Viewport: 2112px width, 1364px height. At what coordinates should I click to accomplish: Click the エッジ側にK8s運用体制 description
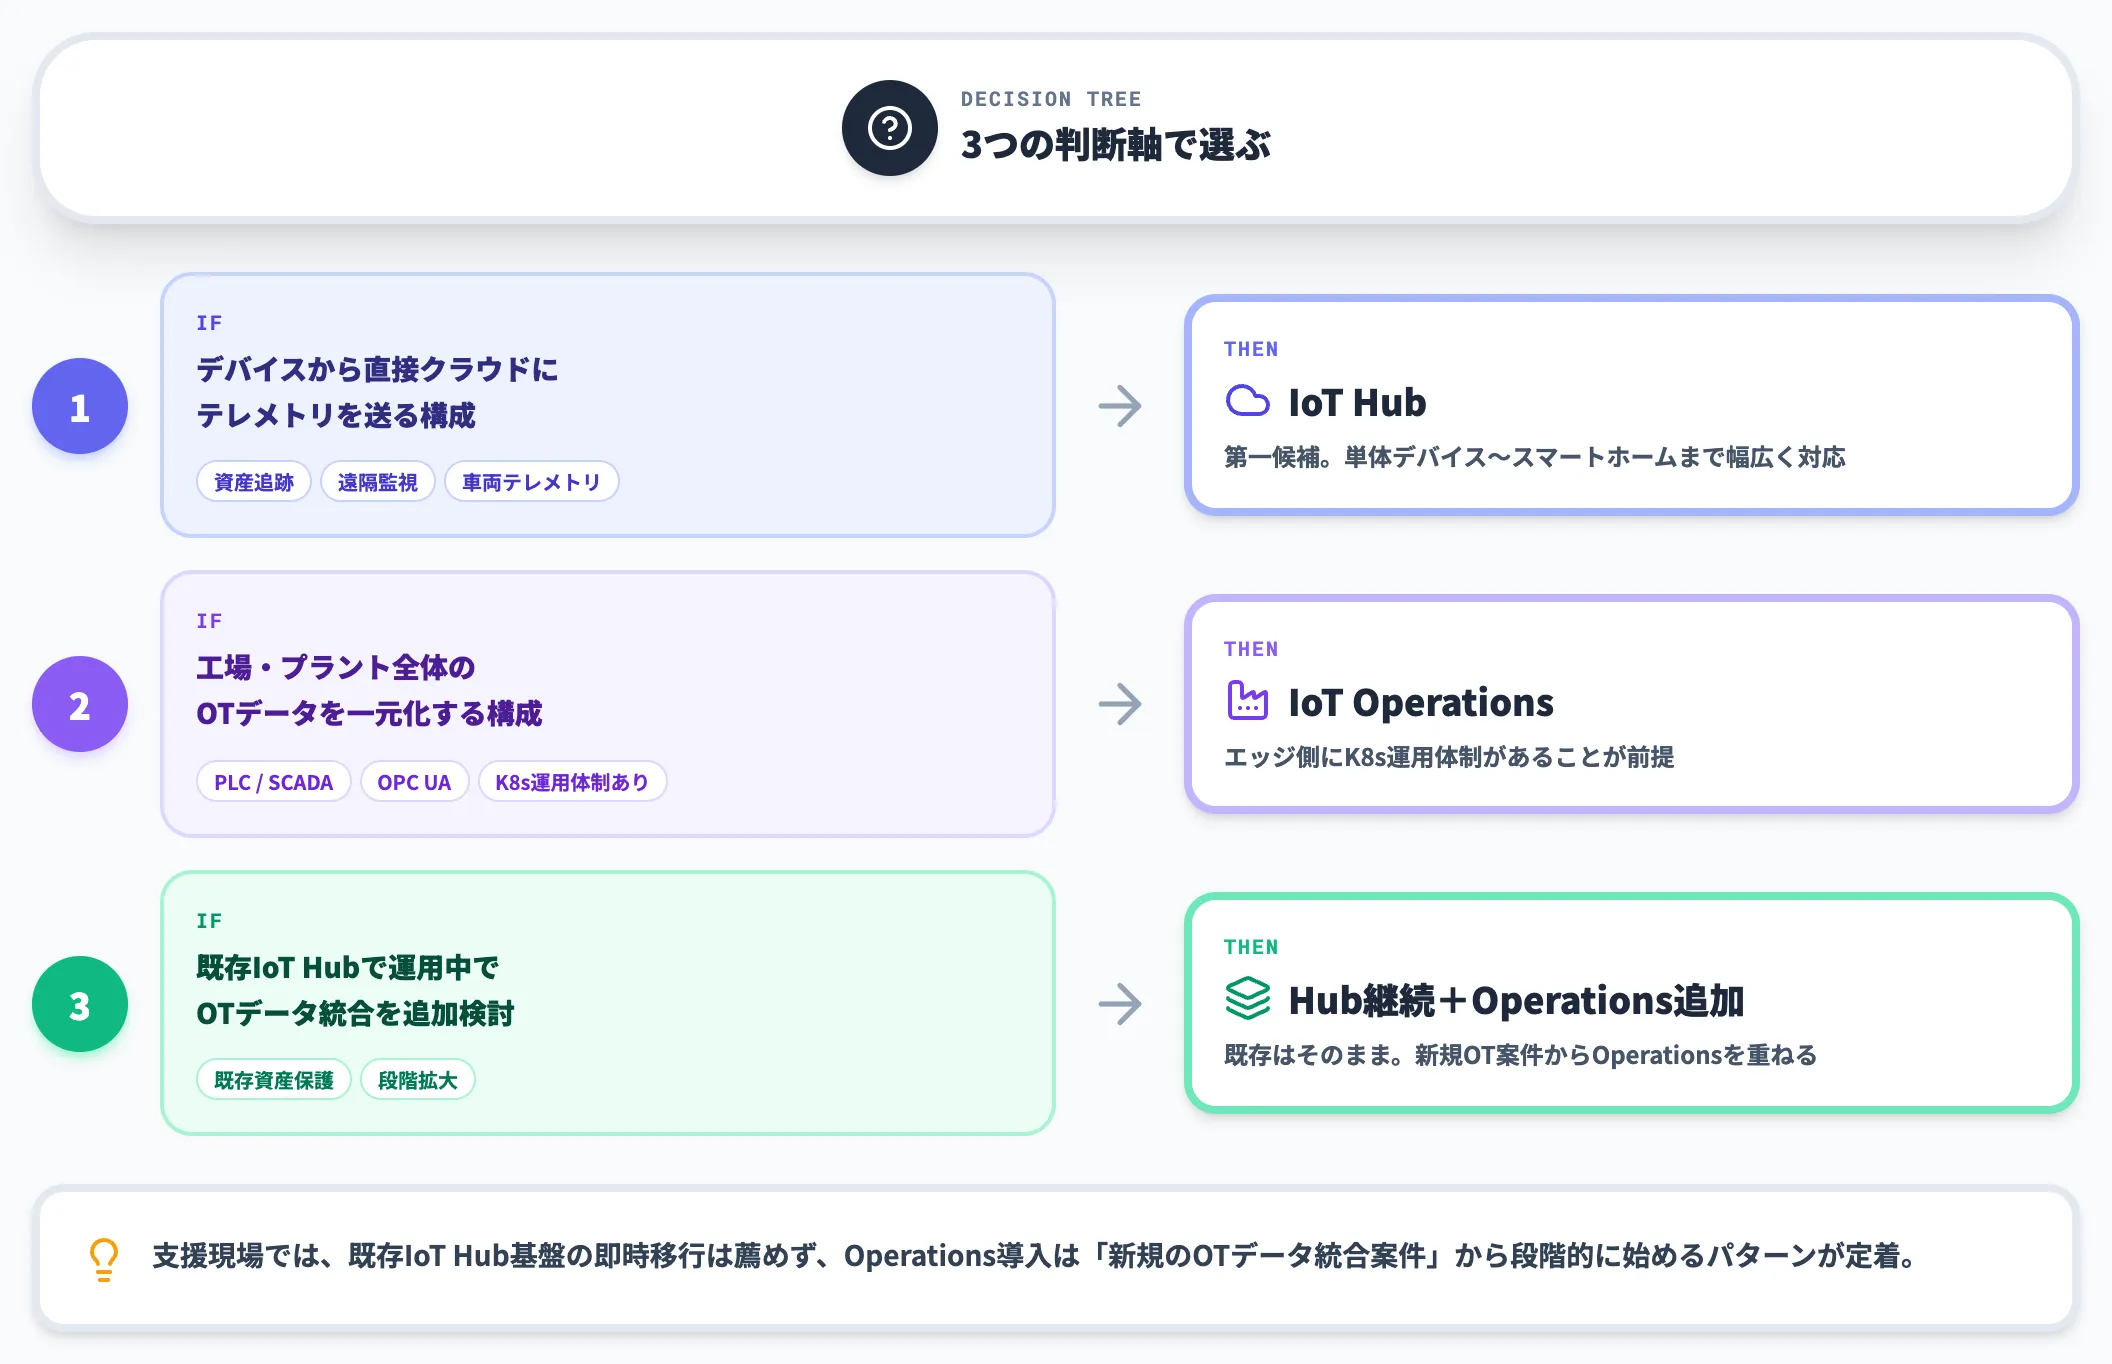(1449, 757)
